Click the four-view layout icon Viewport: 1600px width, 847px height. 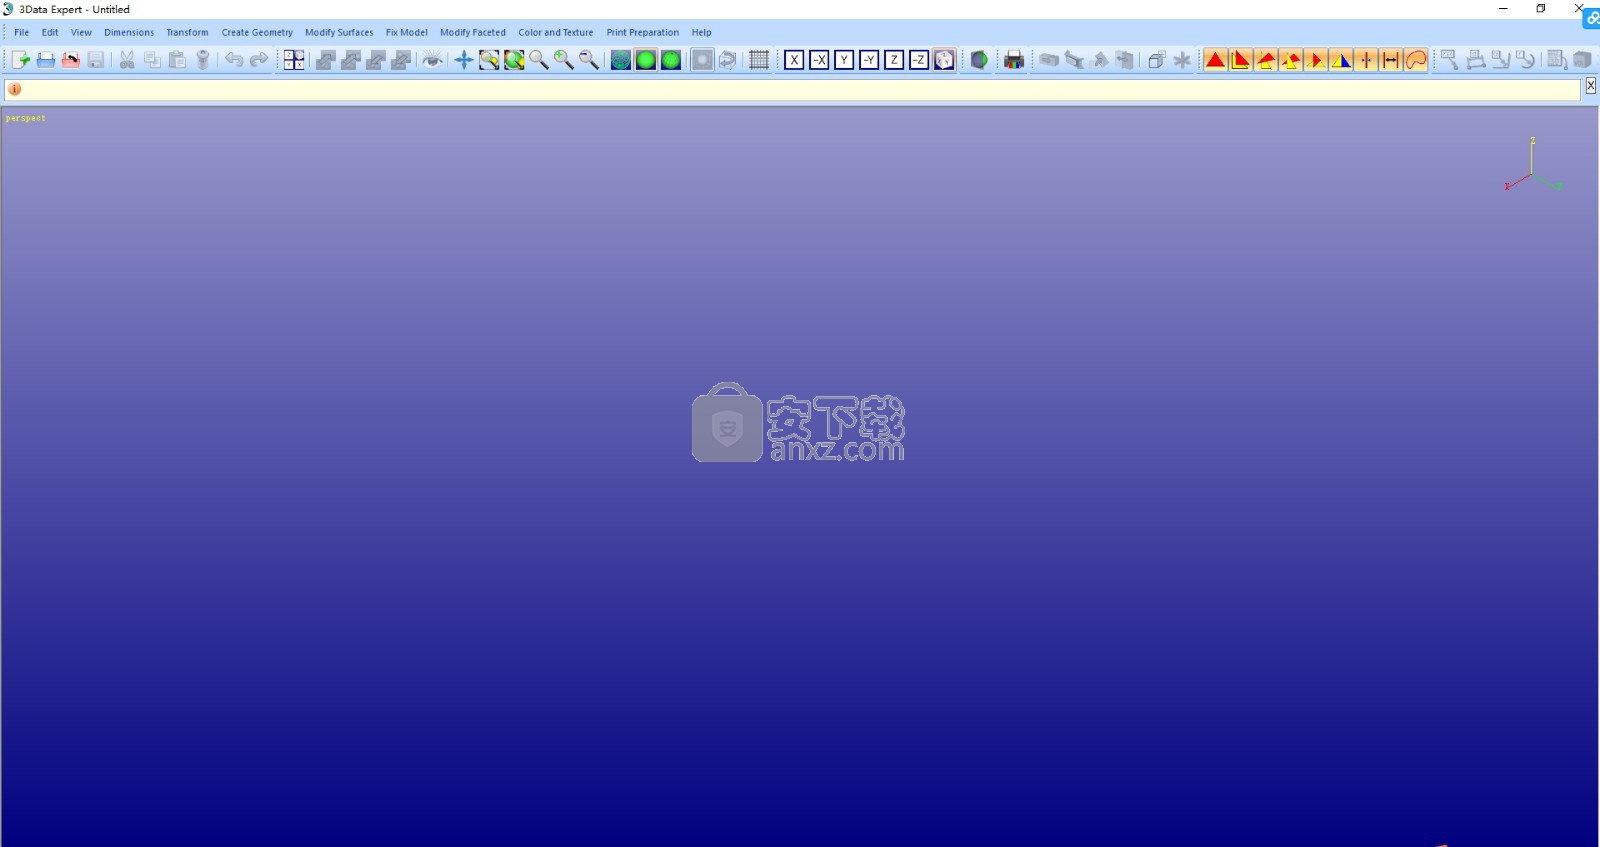tap(294, 60)
